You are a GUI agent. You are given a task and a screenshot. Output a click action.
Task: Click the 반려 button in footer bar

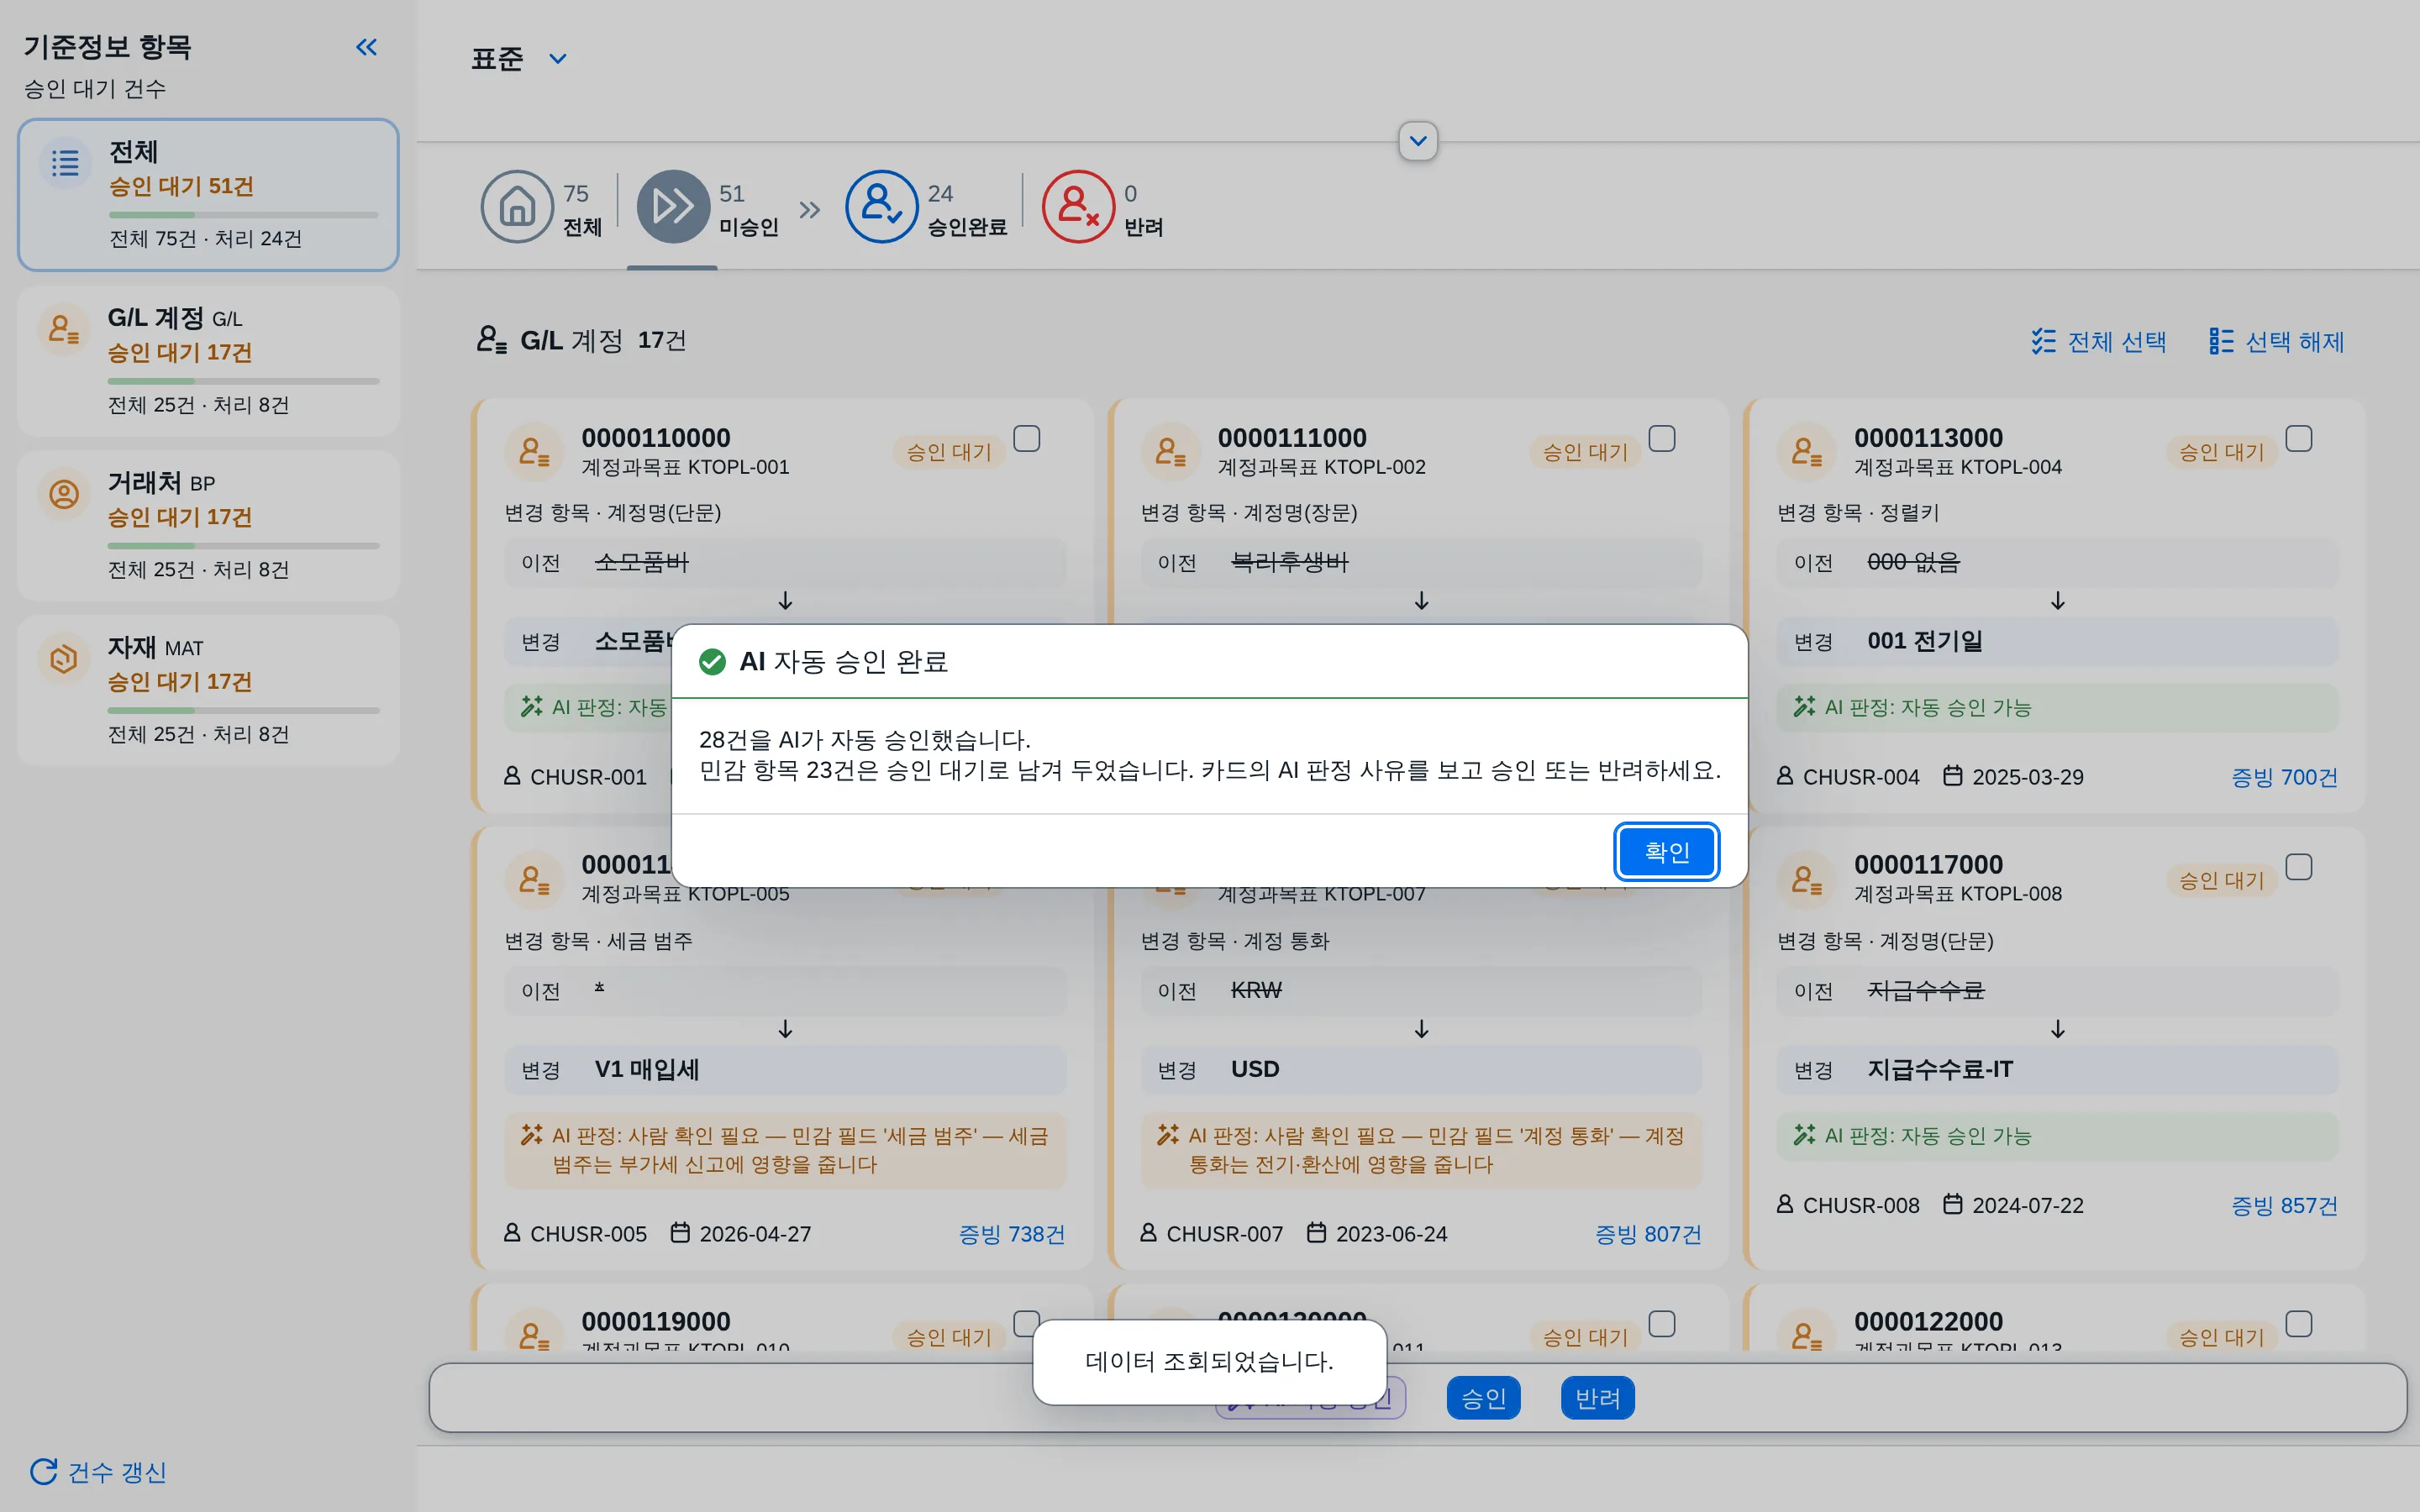point(1597,1397)
